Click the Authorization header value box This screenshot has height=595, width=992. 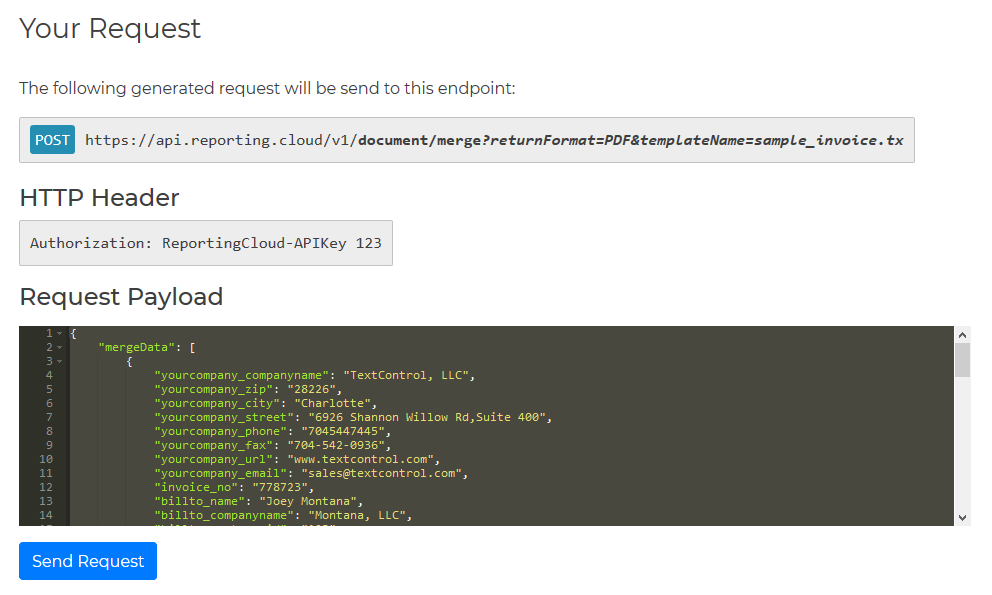[x=206, y=243]
